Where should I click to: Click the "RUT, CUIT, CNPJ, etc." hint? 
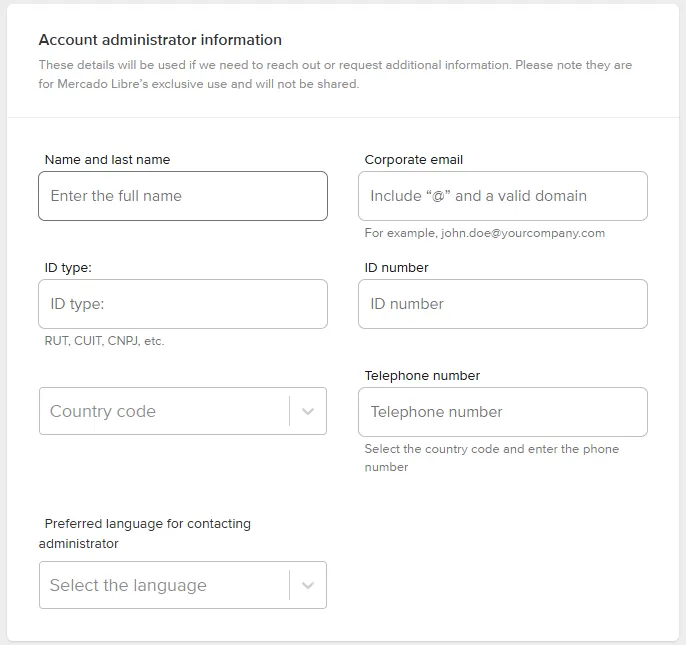point(104,341)
